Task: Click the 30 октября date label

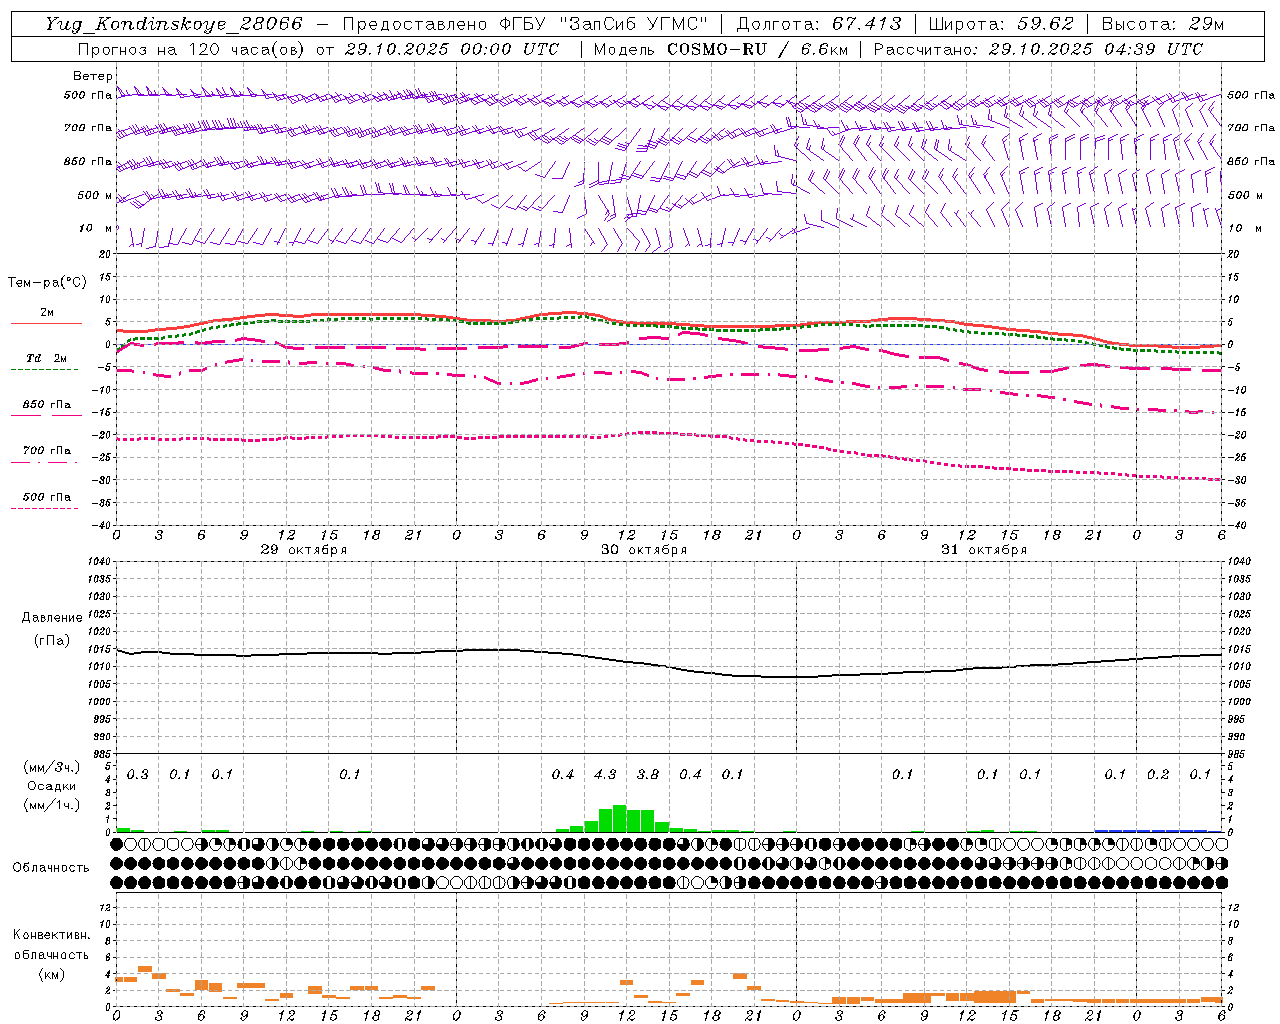Action: (x=644, y=550)
